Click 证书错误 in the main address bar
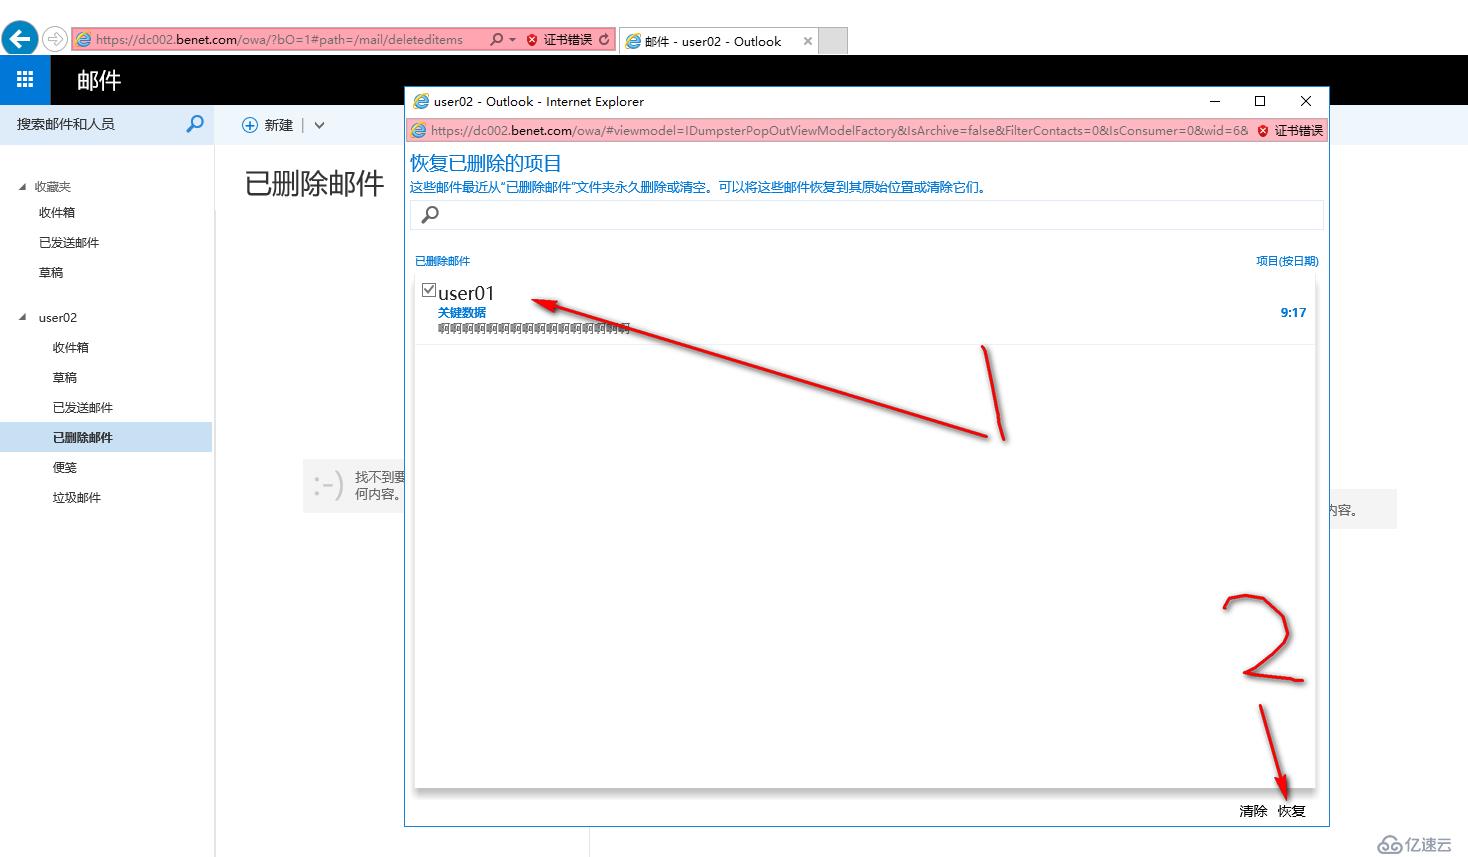Screen dimensions: 1468x857 [x=568, y=40]
